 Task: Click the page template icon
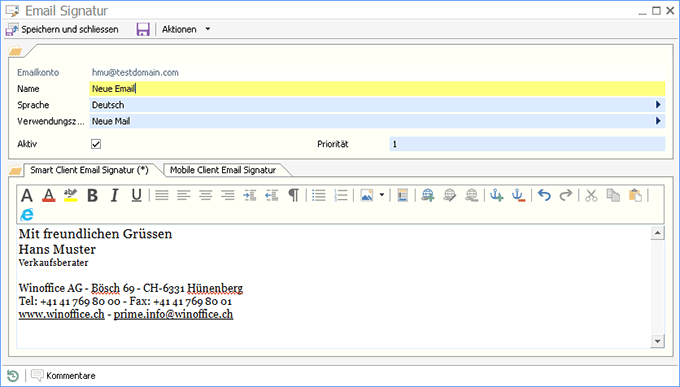402,196
